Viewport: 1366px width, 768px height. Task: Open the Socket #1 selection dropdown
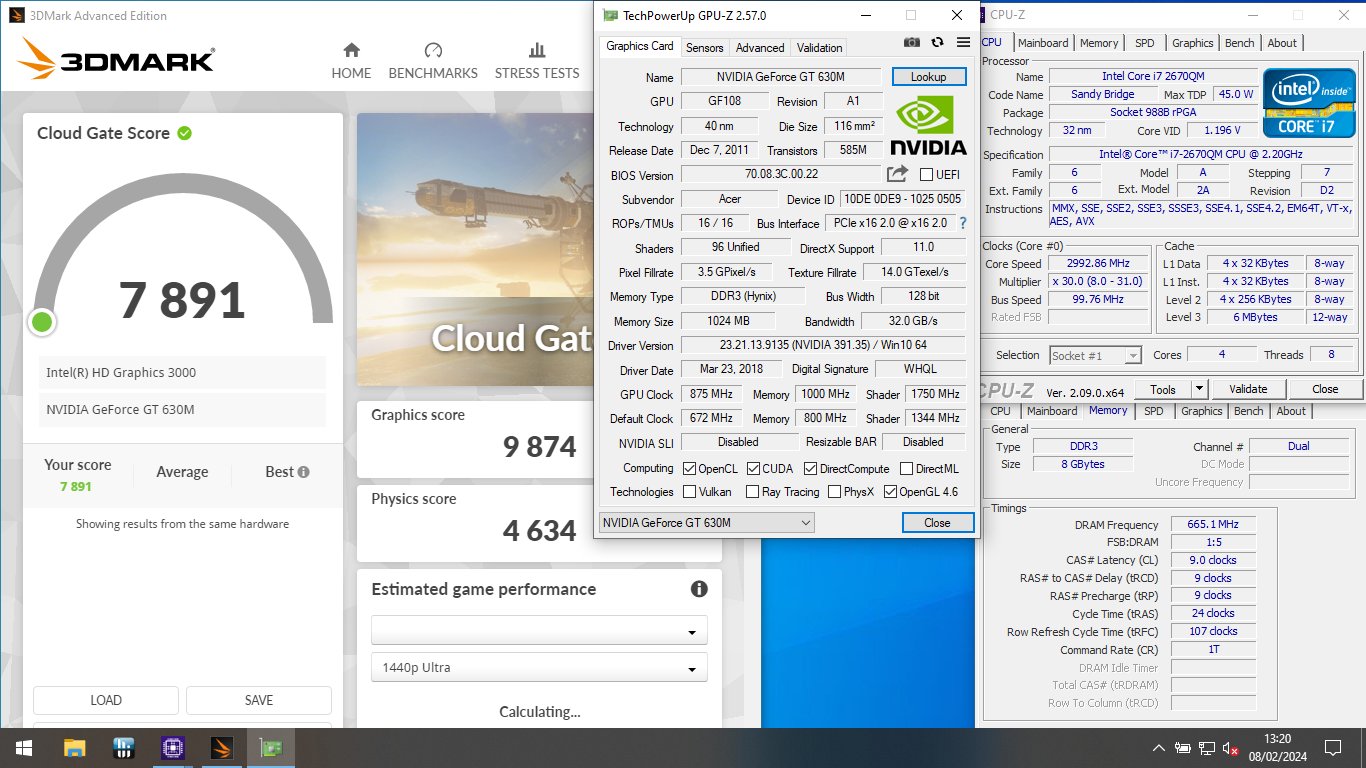pyautogui.click(x=1096, y=355)
